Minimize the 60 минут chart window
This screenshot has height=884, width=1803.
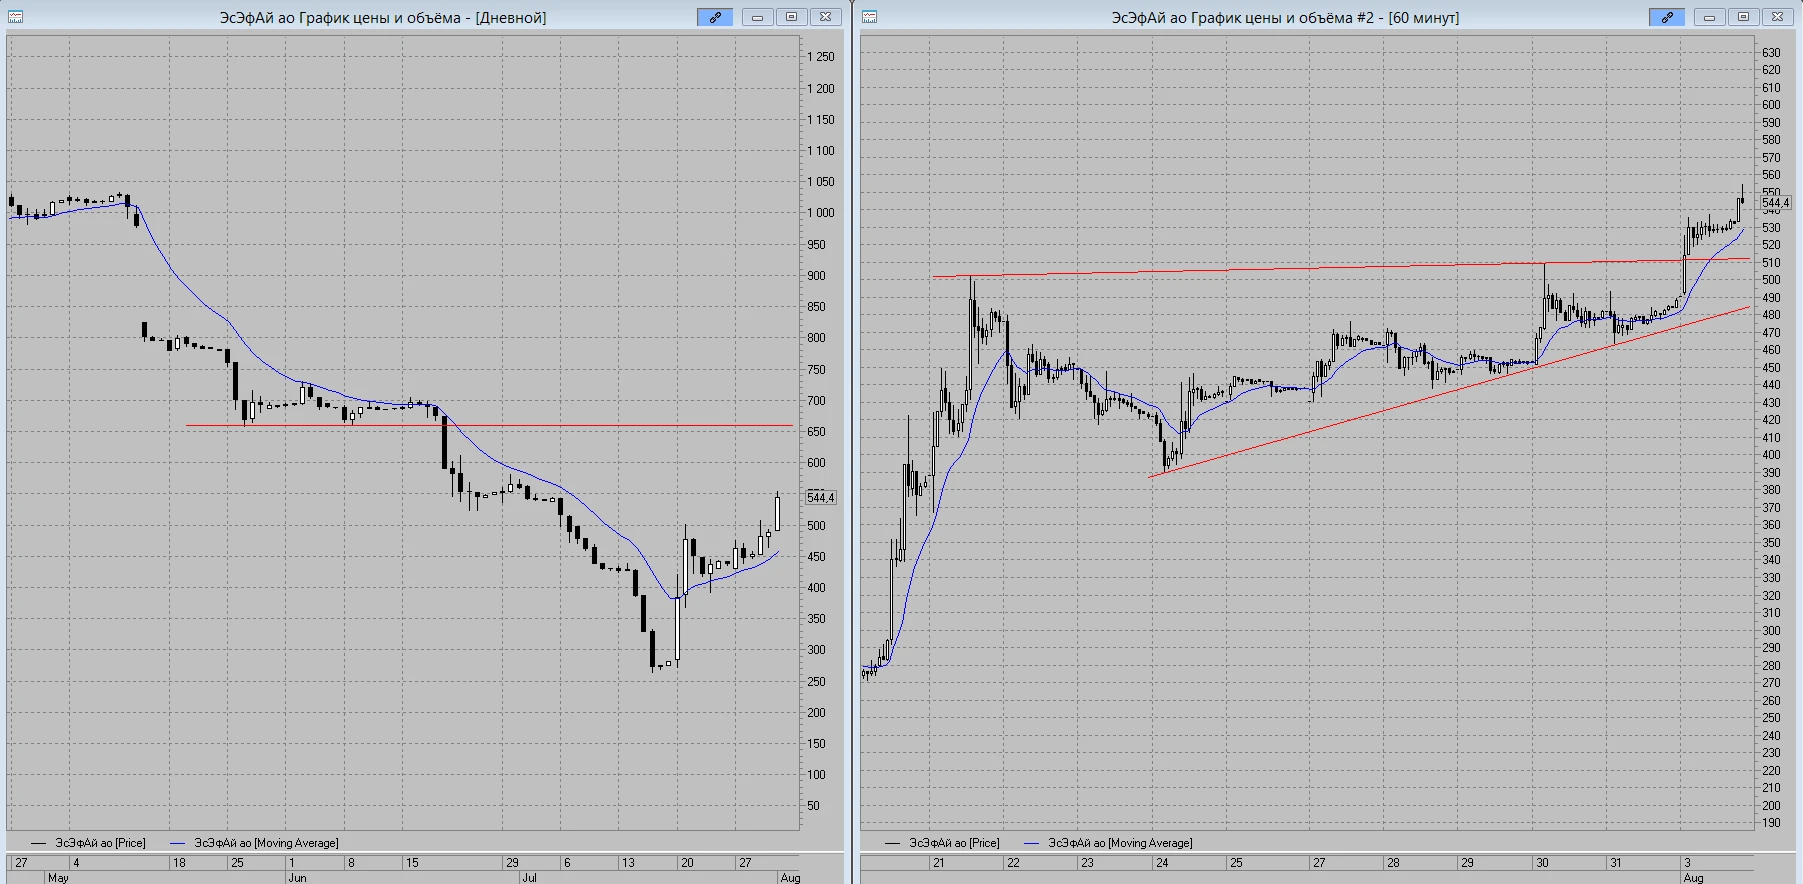tap(1709, 17)
